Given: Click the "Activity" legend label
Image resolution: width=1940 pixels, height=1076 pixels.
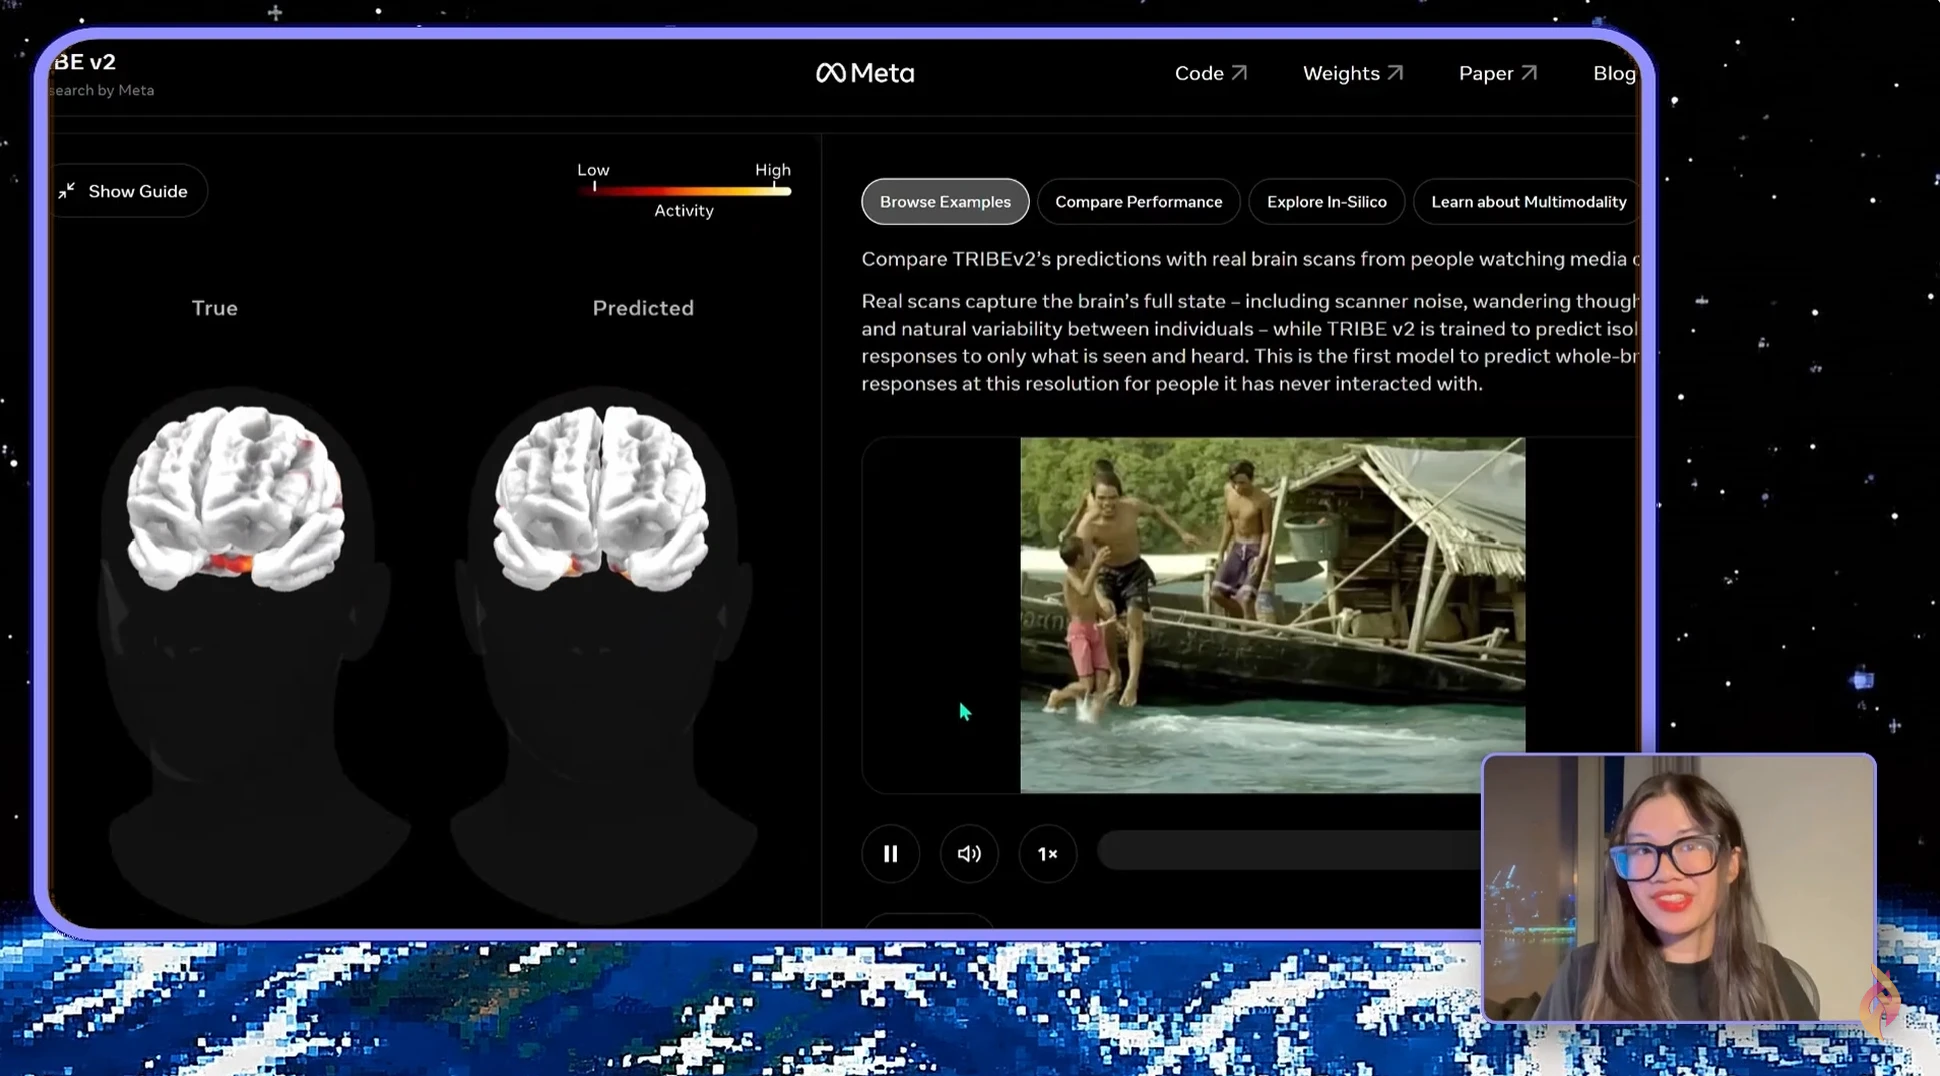Looking at the screenshot, I should [684, 210].
